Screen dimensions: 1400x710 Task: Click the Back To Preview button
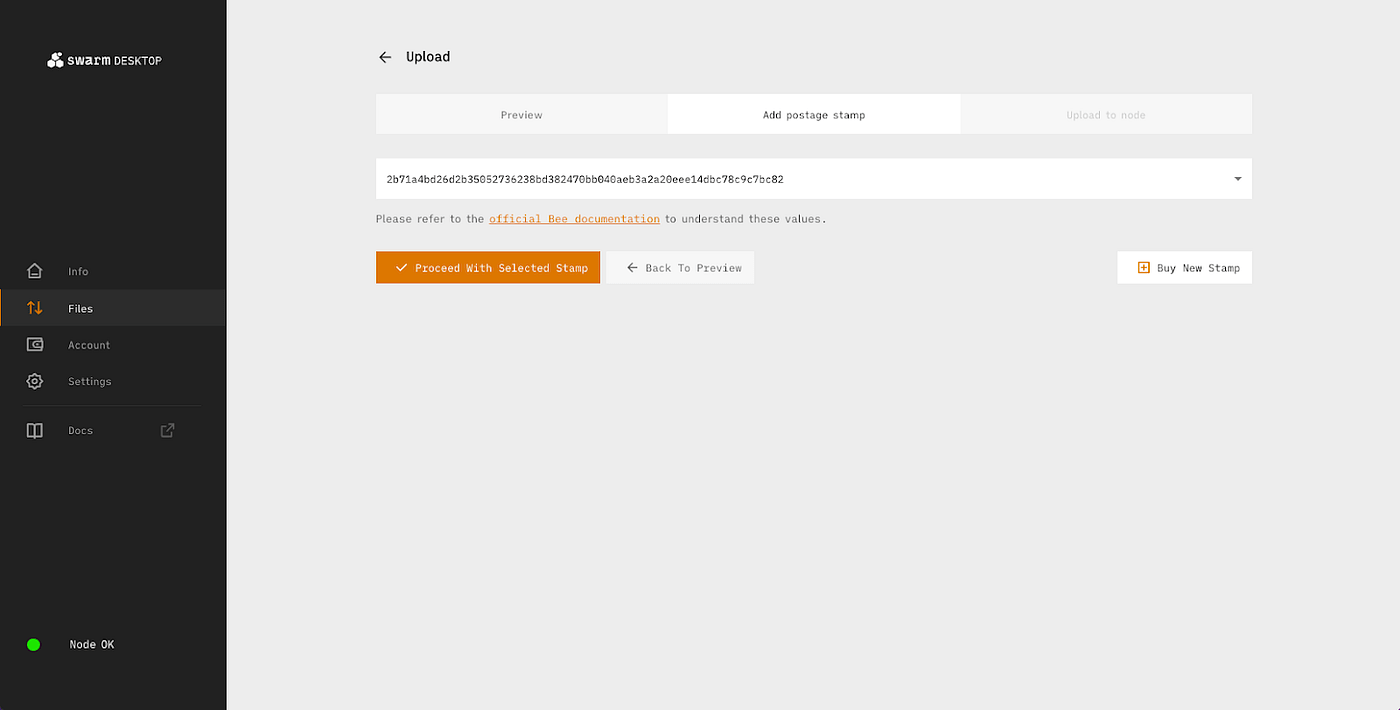pyautogui.click(x=680, y=268)
